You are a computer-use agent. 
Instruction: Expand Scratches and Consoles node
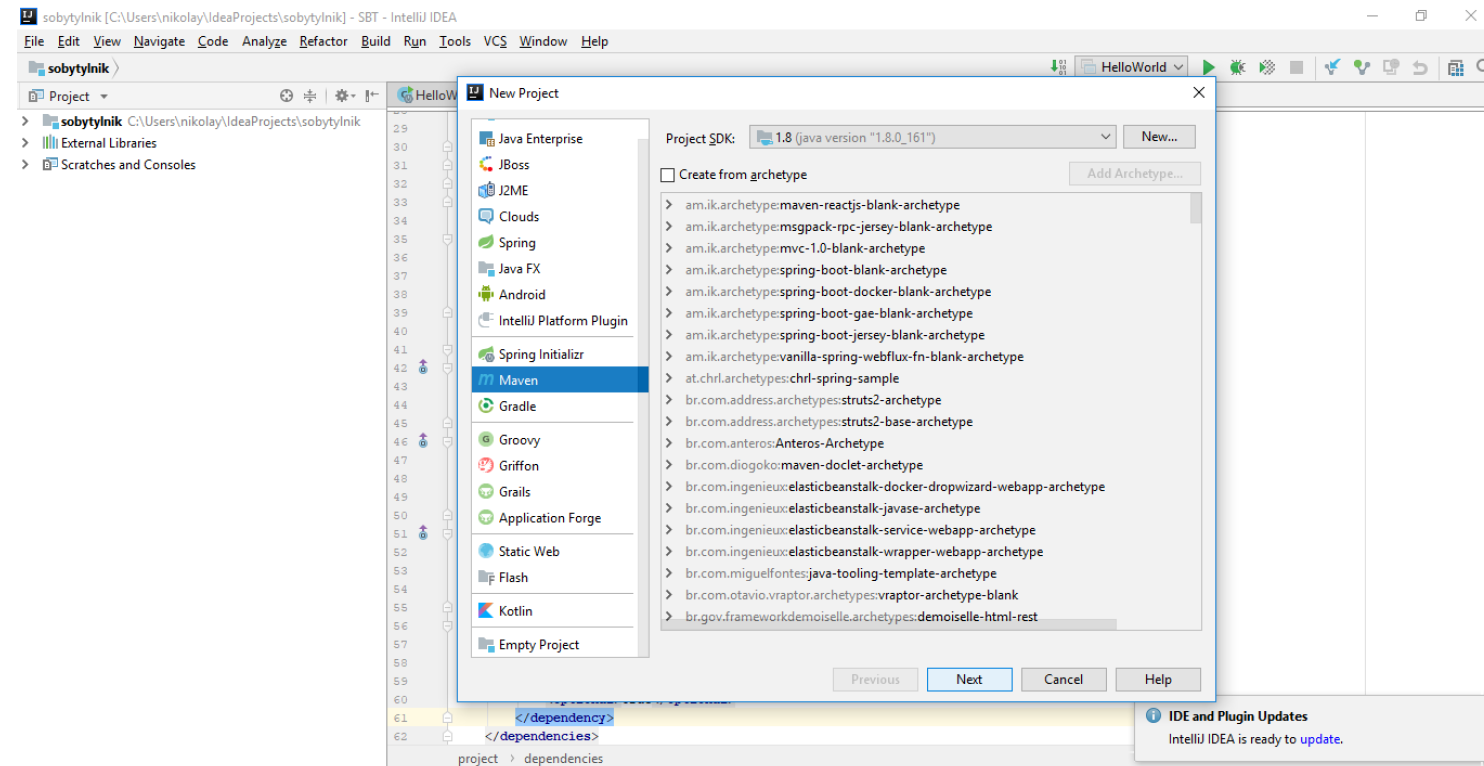(x=25, y=165)
